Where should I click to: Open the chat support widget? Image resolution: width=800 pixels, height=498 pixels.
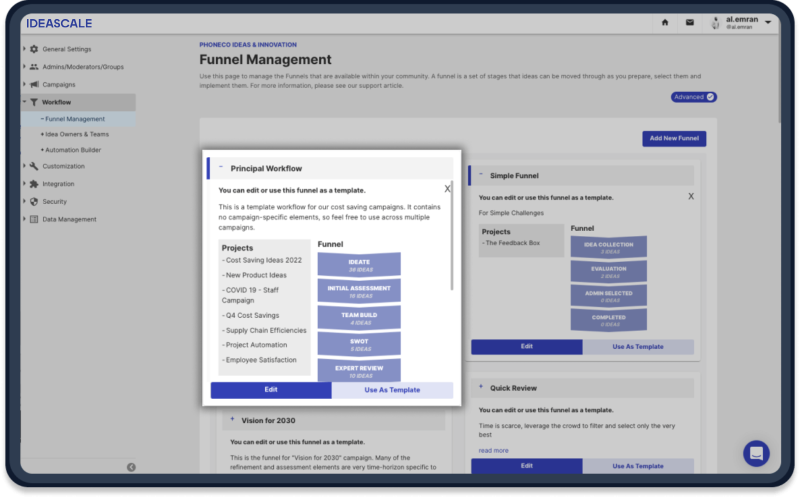coord(756,453)
